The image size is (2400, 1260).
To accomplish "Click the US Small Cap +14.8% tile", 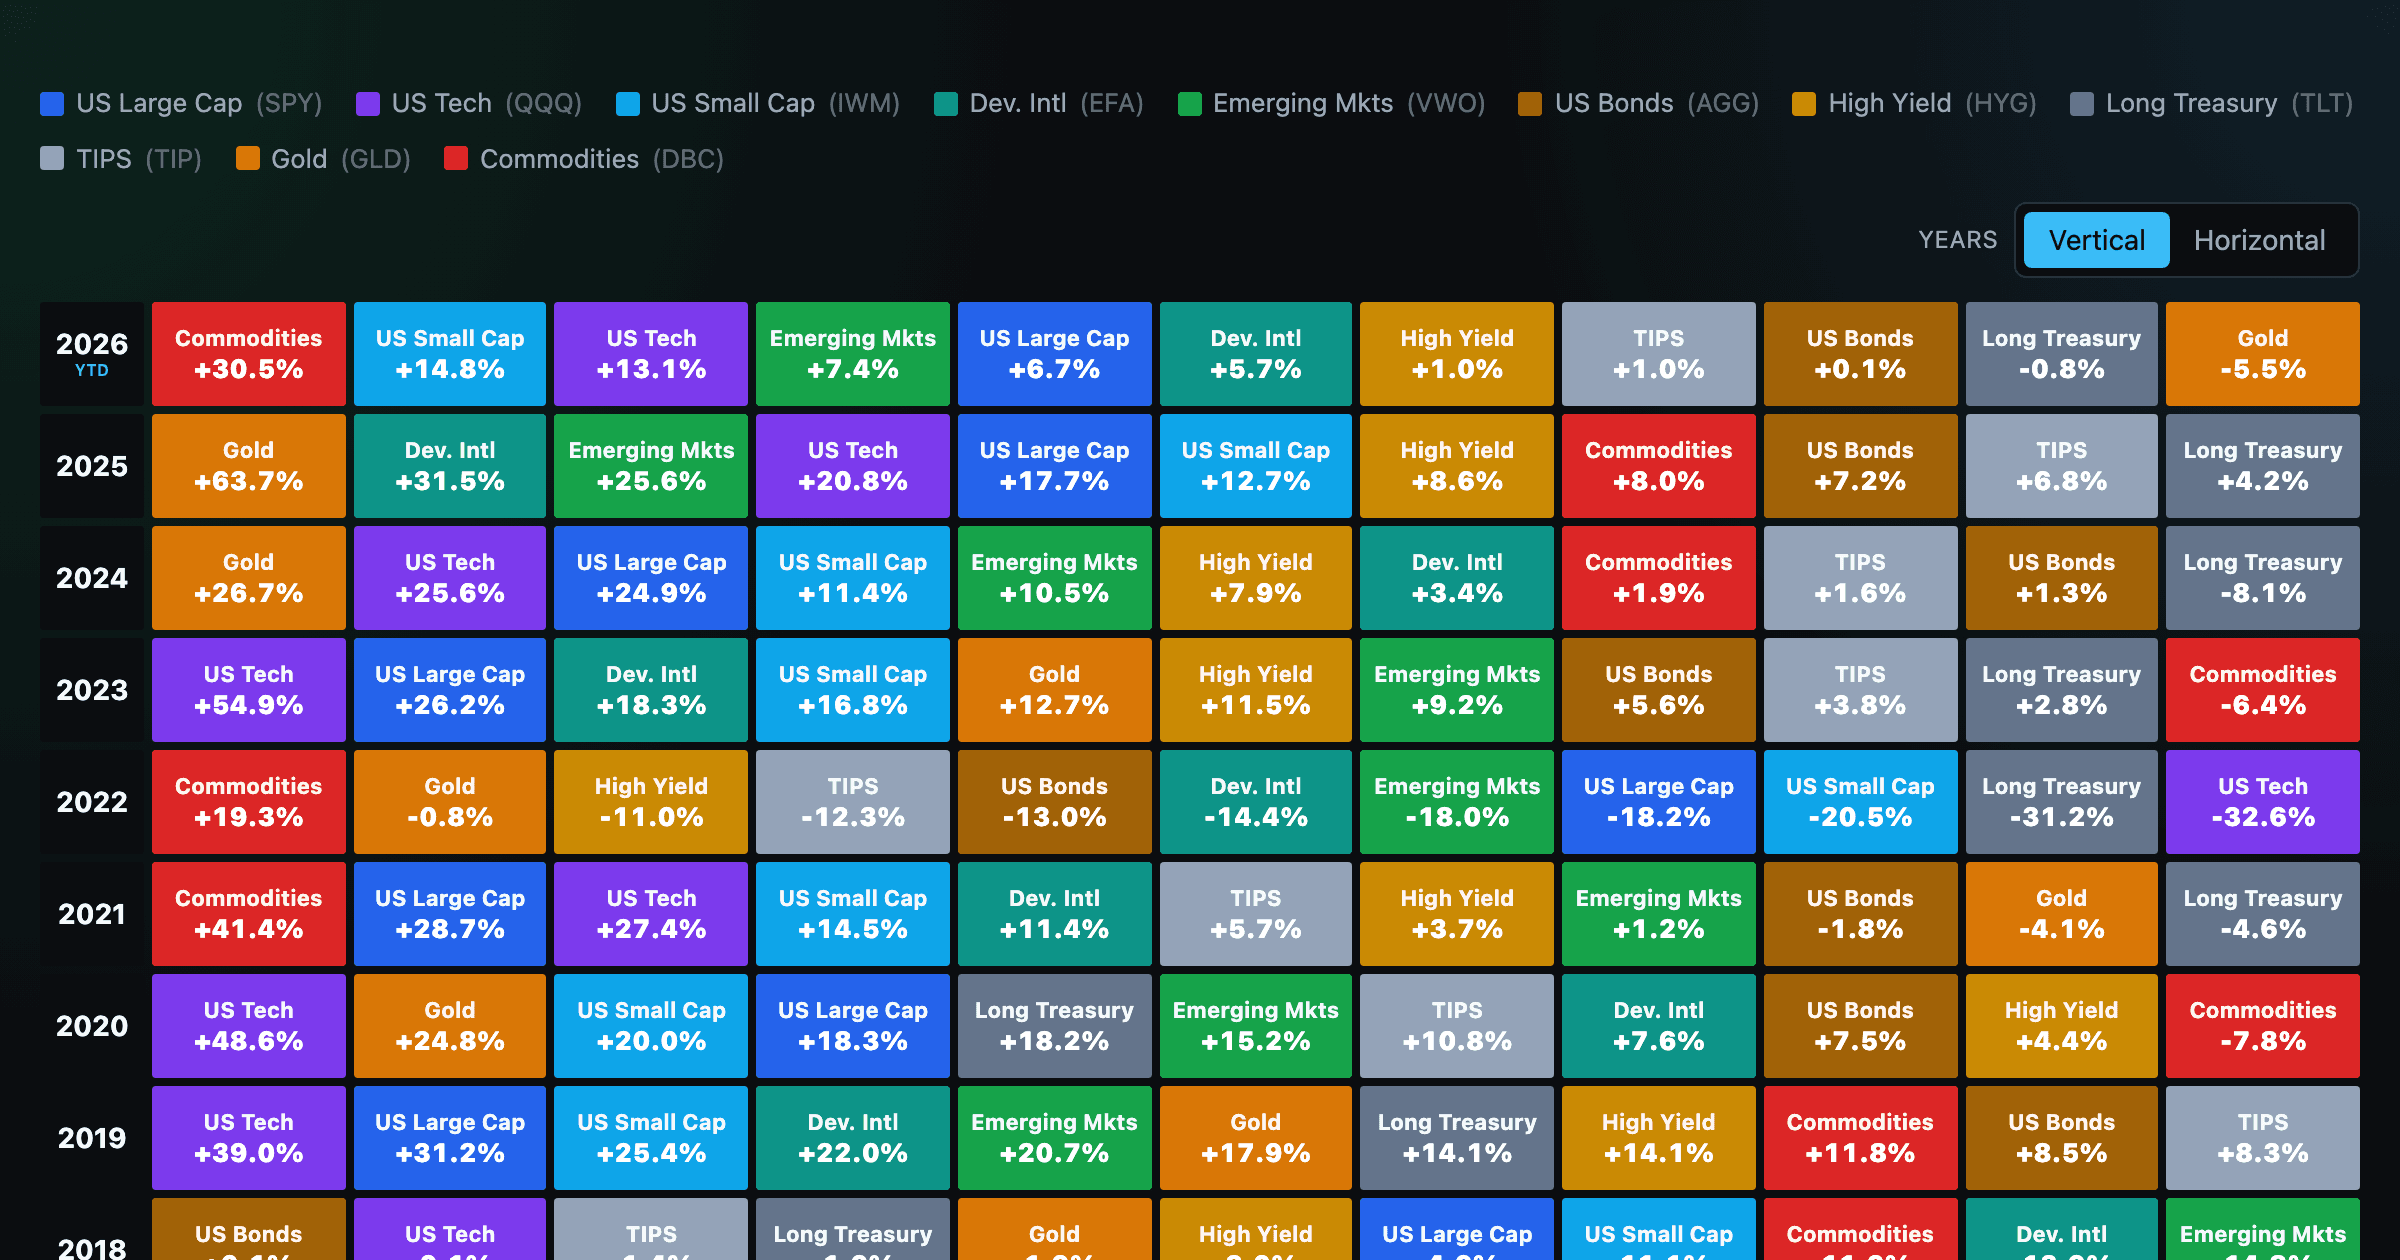I will coord(450,354).
